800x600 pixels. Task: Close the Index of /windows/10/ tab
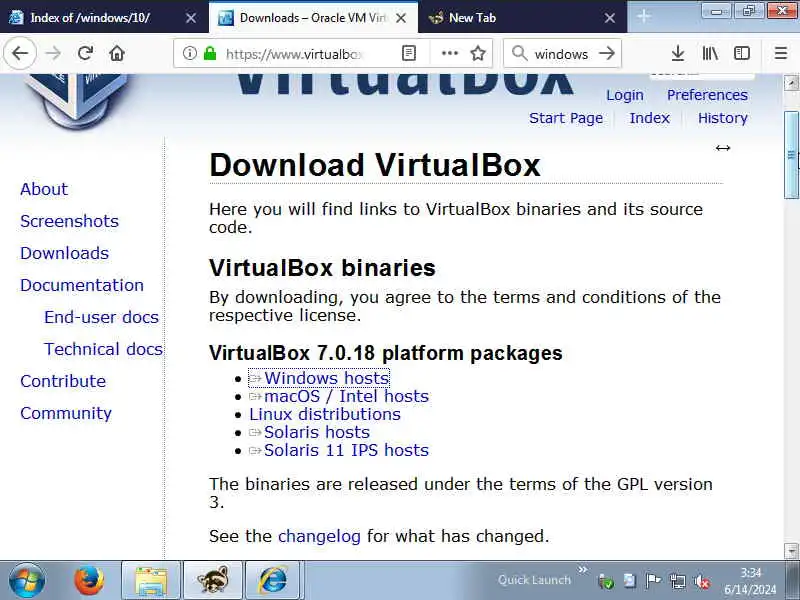(191, 18)
